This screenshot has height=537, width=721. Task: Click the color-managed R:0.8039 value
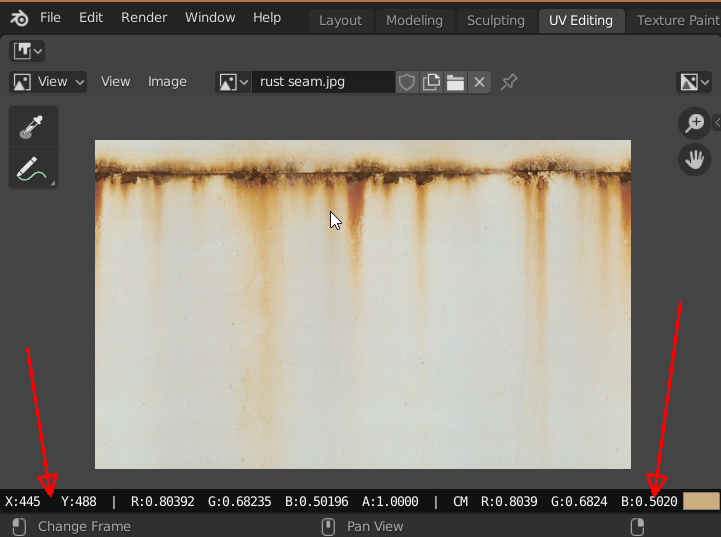509,501
